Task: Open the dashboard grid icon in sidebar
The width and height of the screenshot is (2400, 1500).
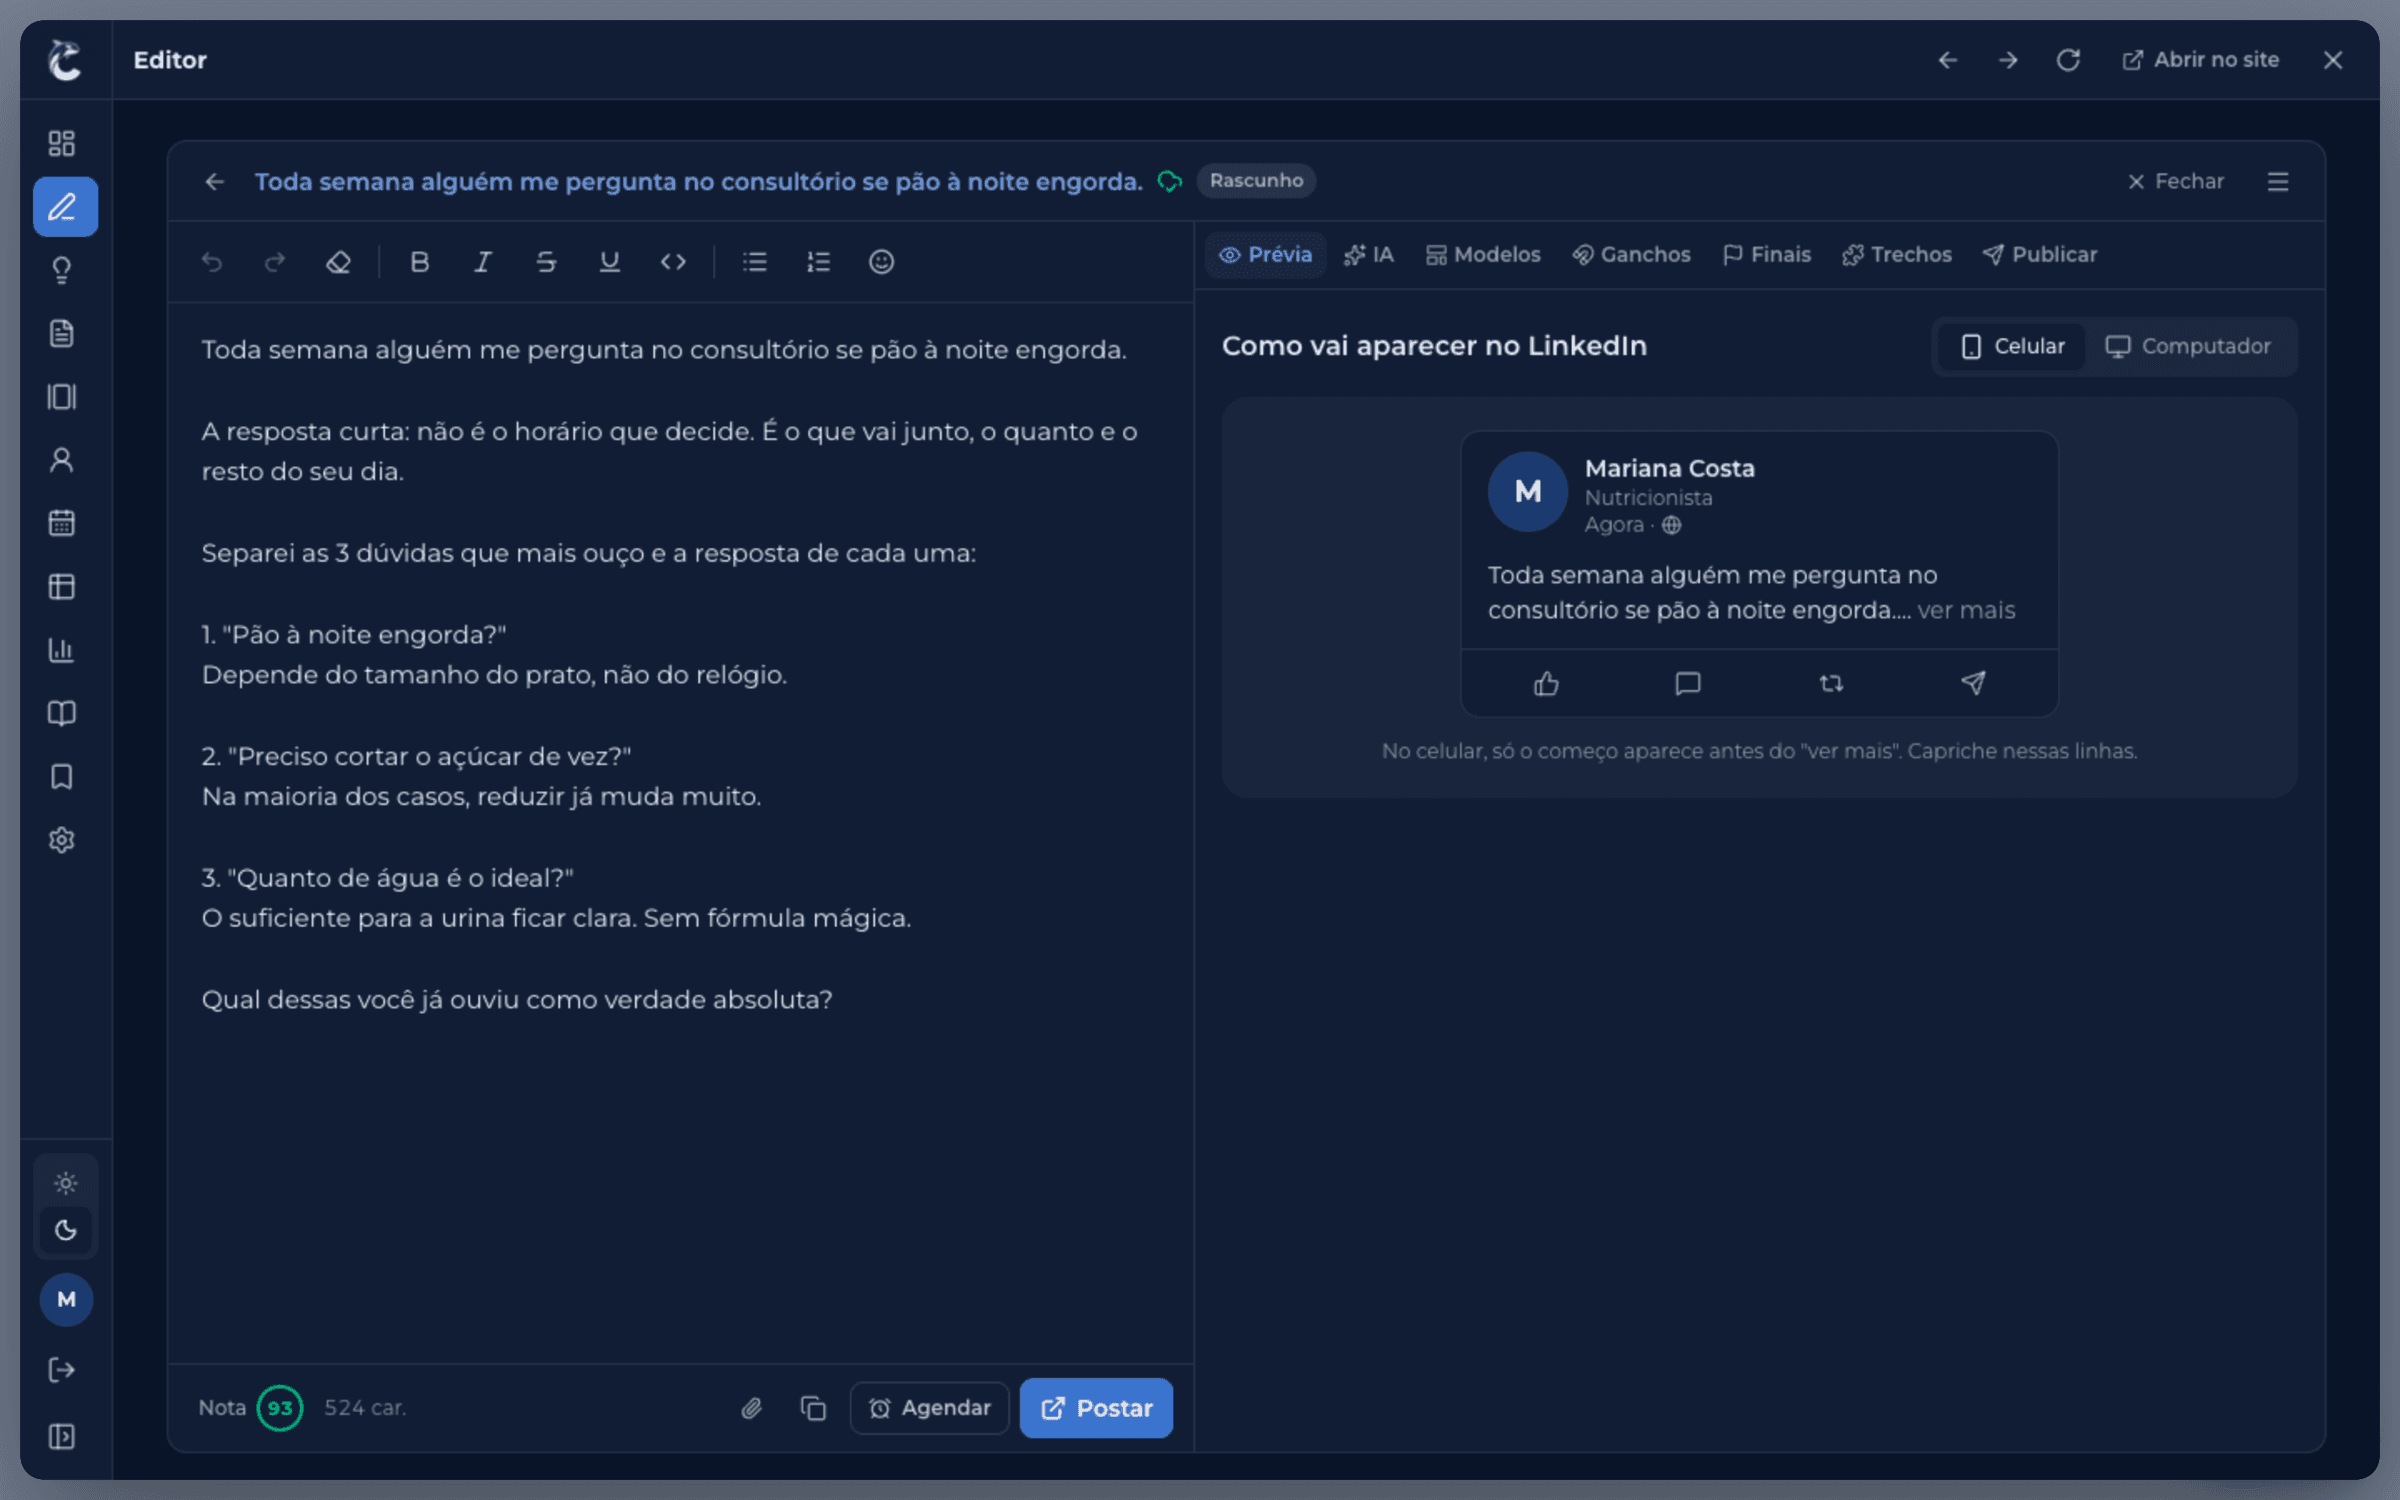Action: [x=62, y=143]
